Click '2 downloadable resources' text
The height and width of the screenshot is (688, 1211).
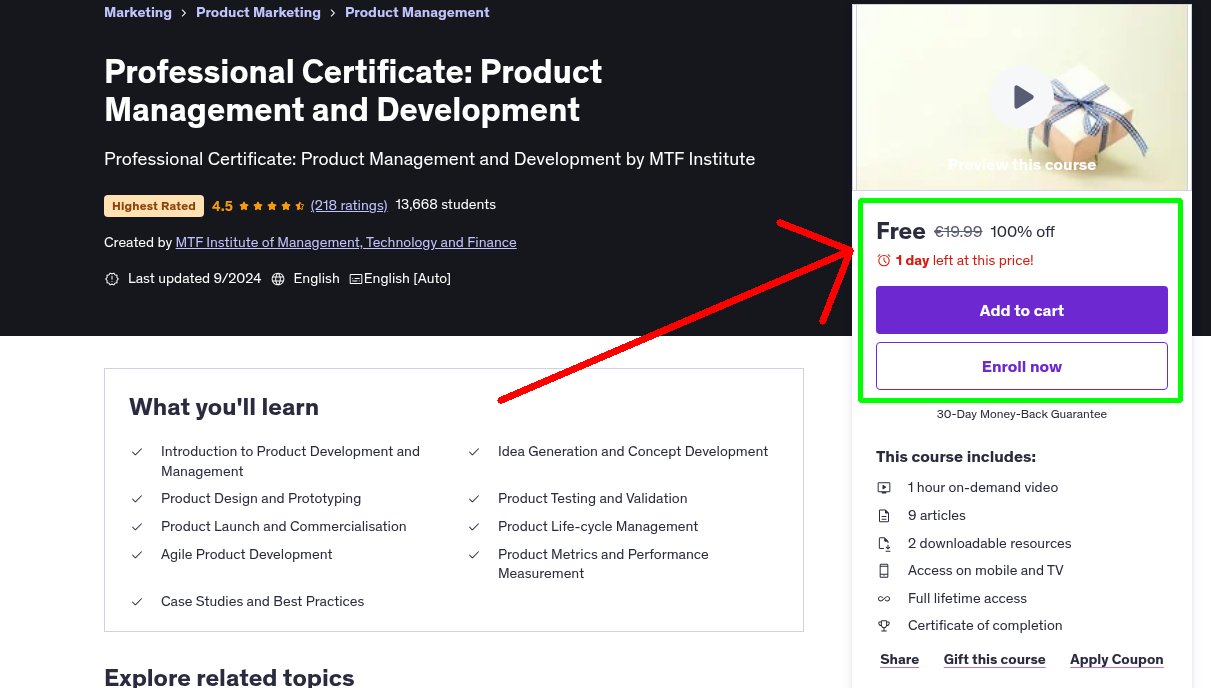pyautogui.click(x=990, y=544)
